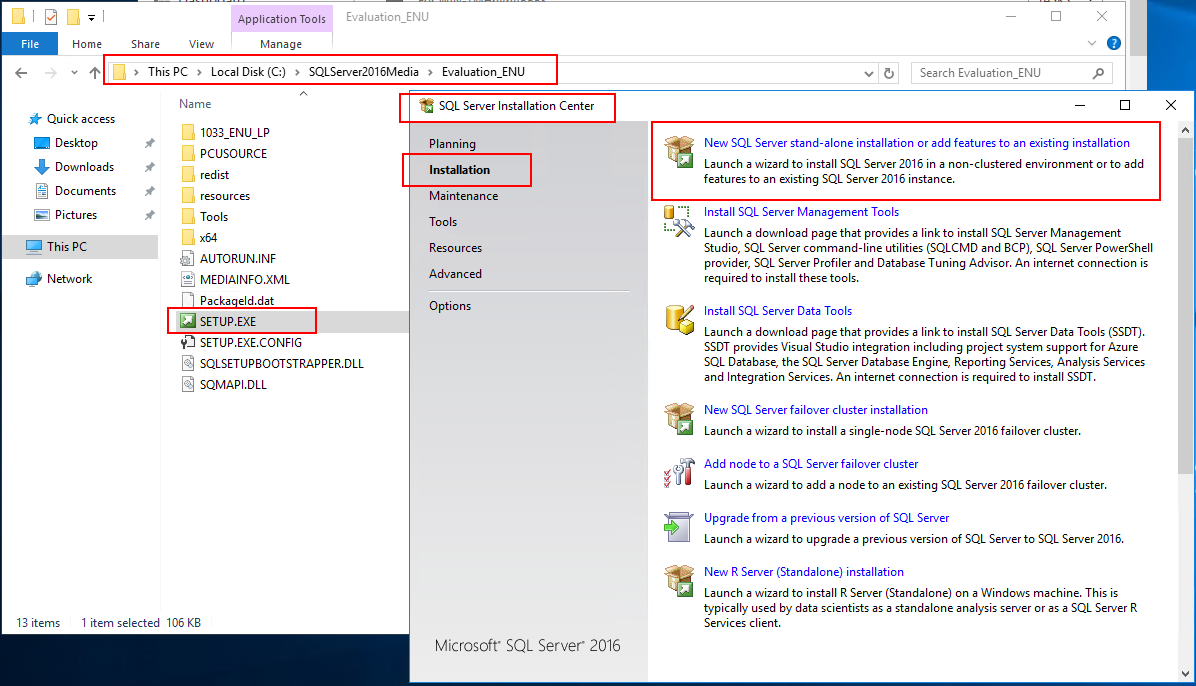Select Desktop under Quick access
The height and width of the screenshot is (686, 1196).
tap(76, 143)
